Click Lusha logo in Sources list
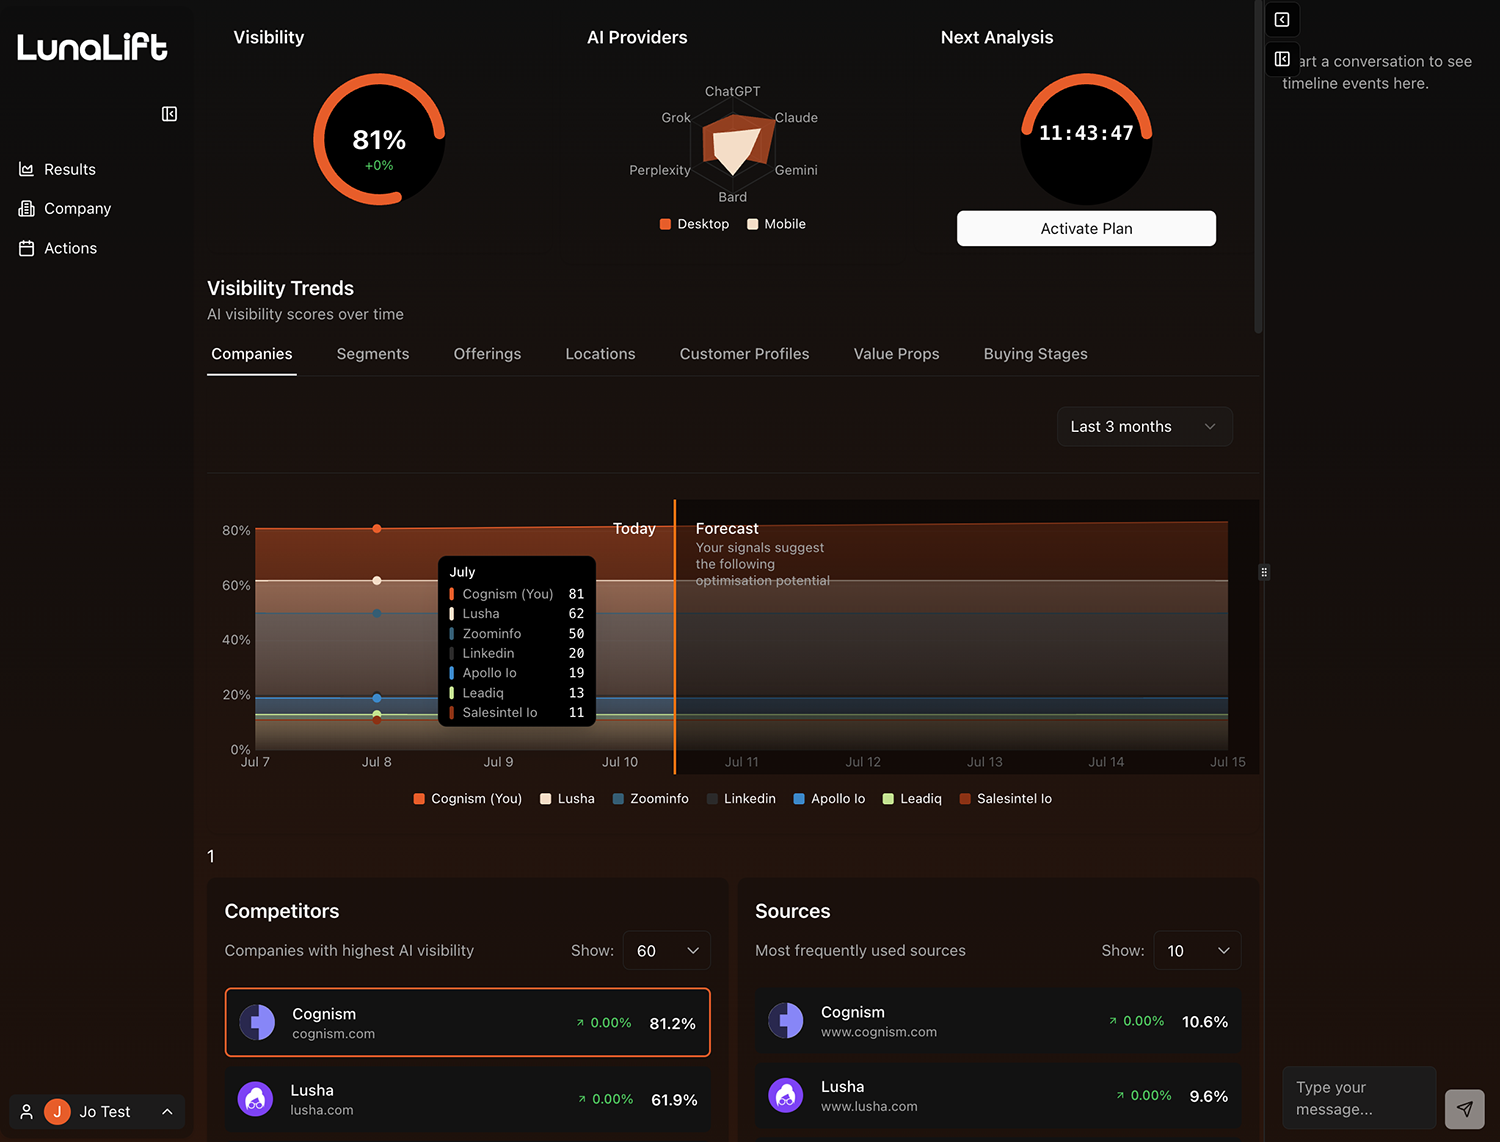Image resolution: width=1500 pixels, height=1142 pixels. pos(786,1095)
